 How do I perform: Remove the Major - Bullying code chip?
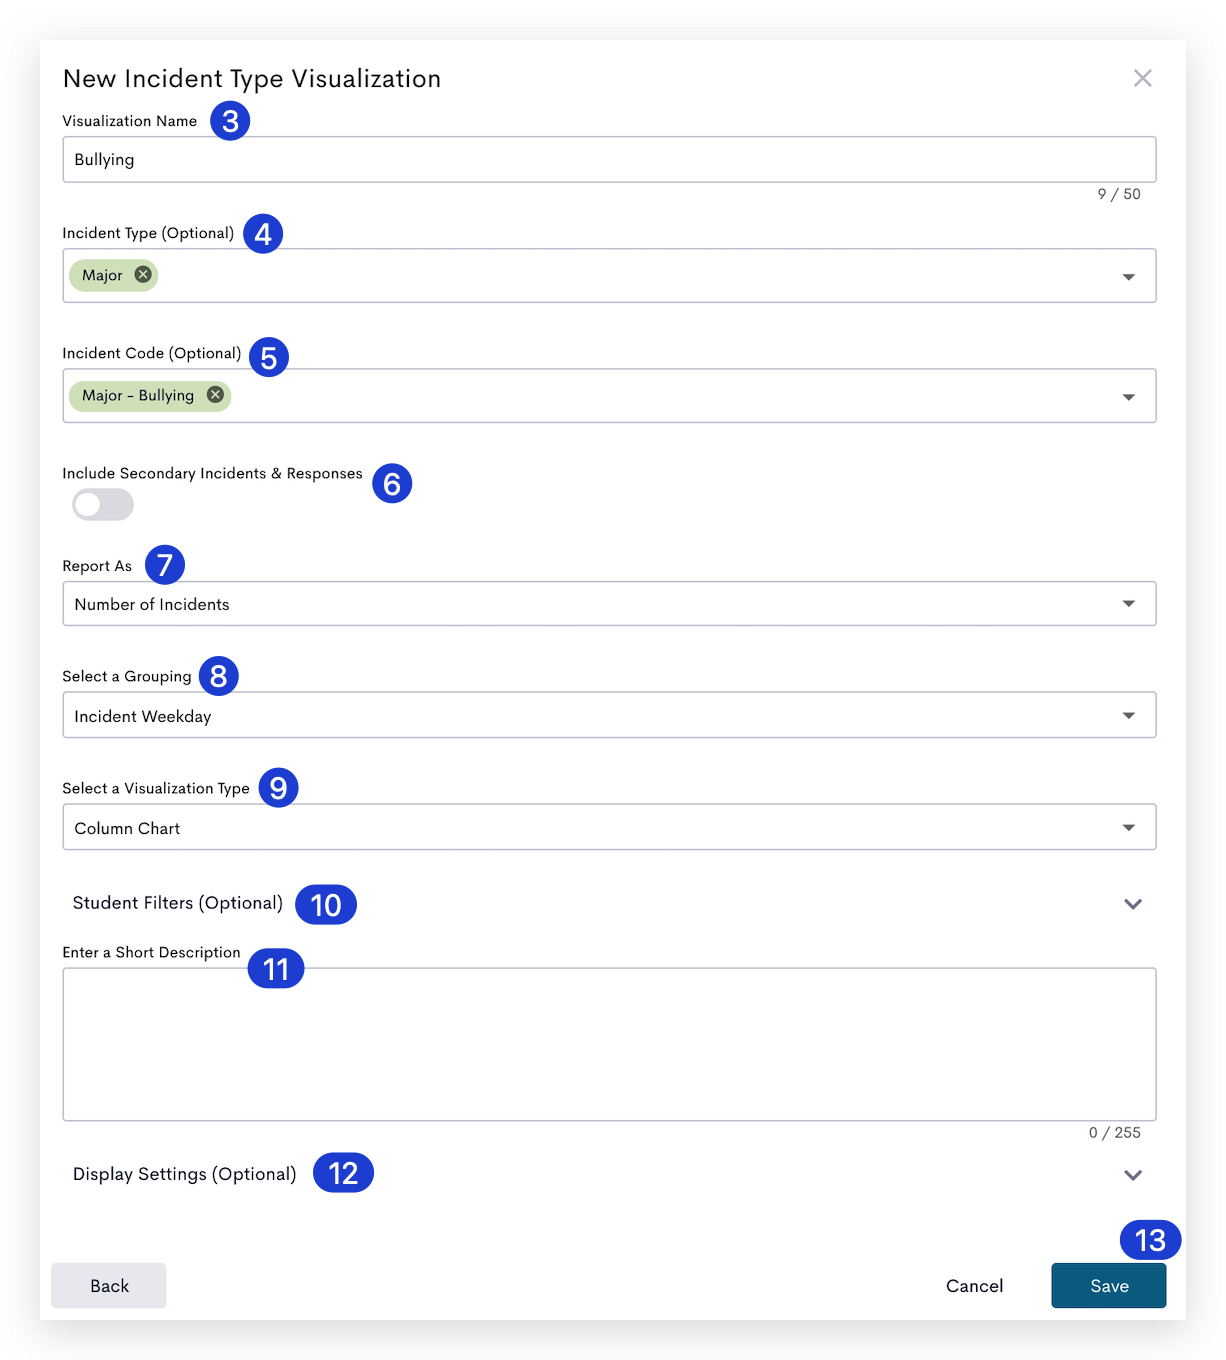pos(215,394)
